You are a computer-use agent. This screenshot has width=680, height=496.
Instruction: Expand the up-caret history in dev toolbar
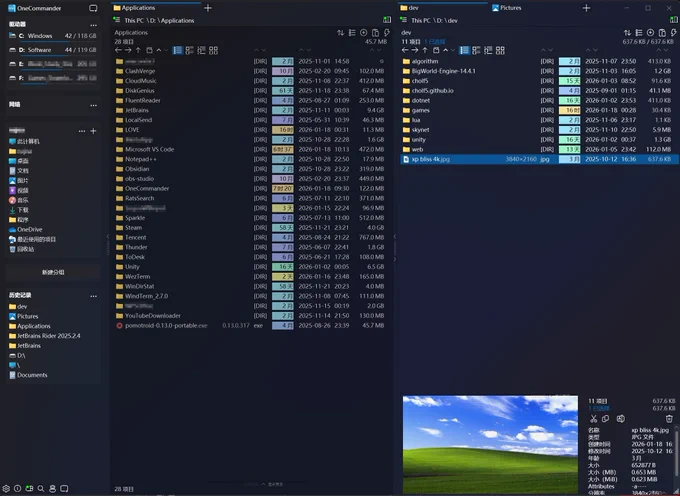tap(445, 50)
